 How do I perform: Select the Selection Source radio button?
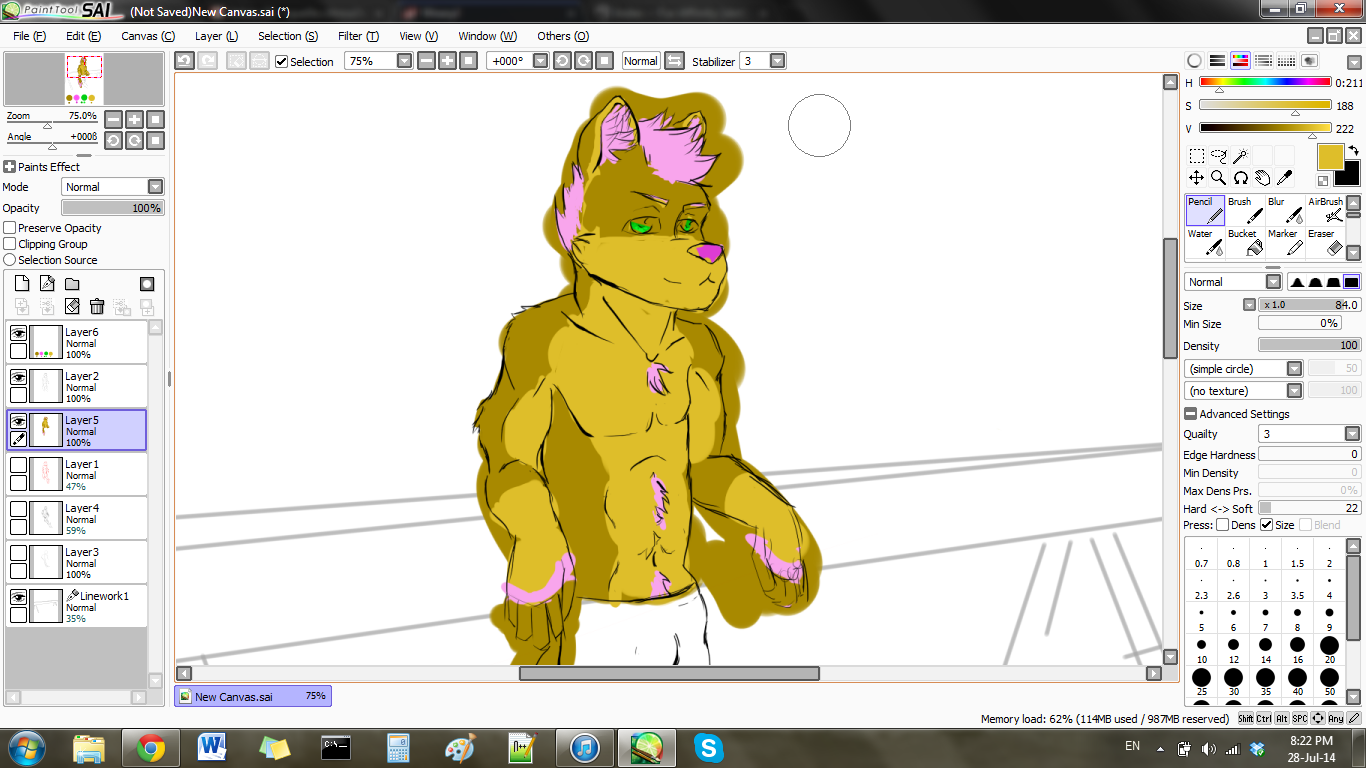[10, 260]
